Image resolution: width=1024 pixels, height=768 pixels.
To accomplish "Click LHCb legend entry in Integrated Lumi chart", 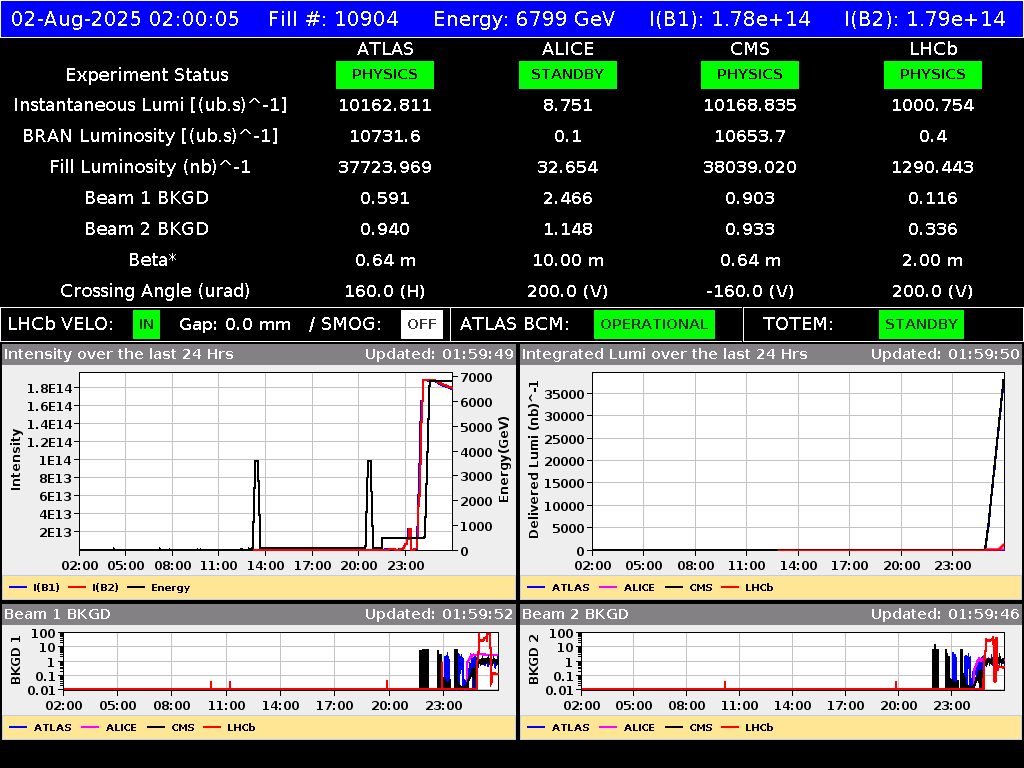I will (x=747, y=587).
